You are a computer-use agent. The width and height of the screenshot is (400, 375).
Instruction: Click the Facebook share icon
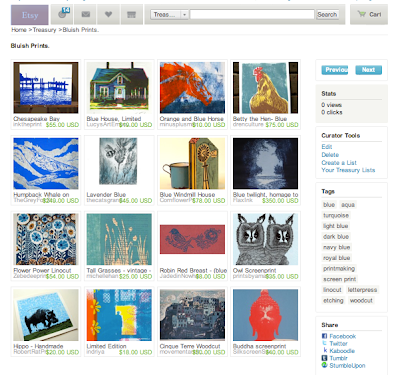324,336
